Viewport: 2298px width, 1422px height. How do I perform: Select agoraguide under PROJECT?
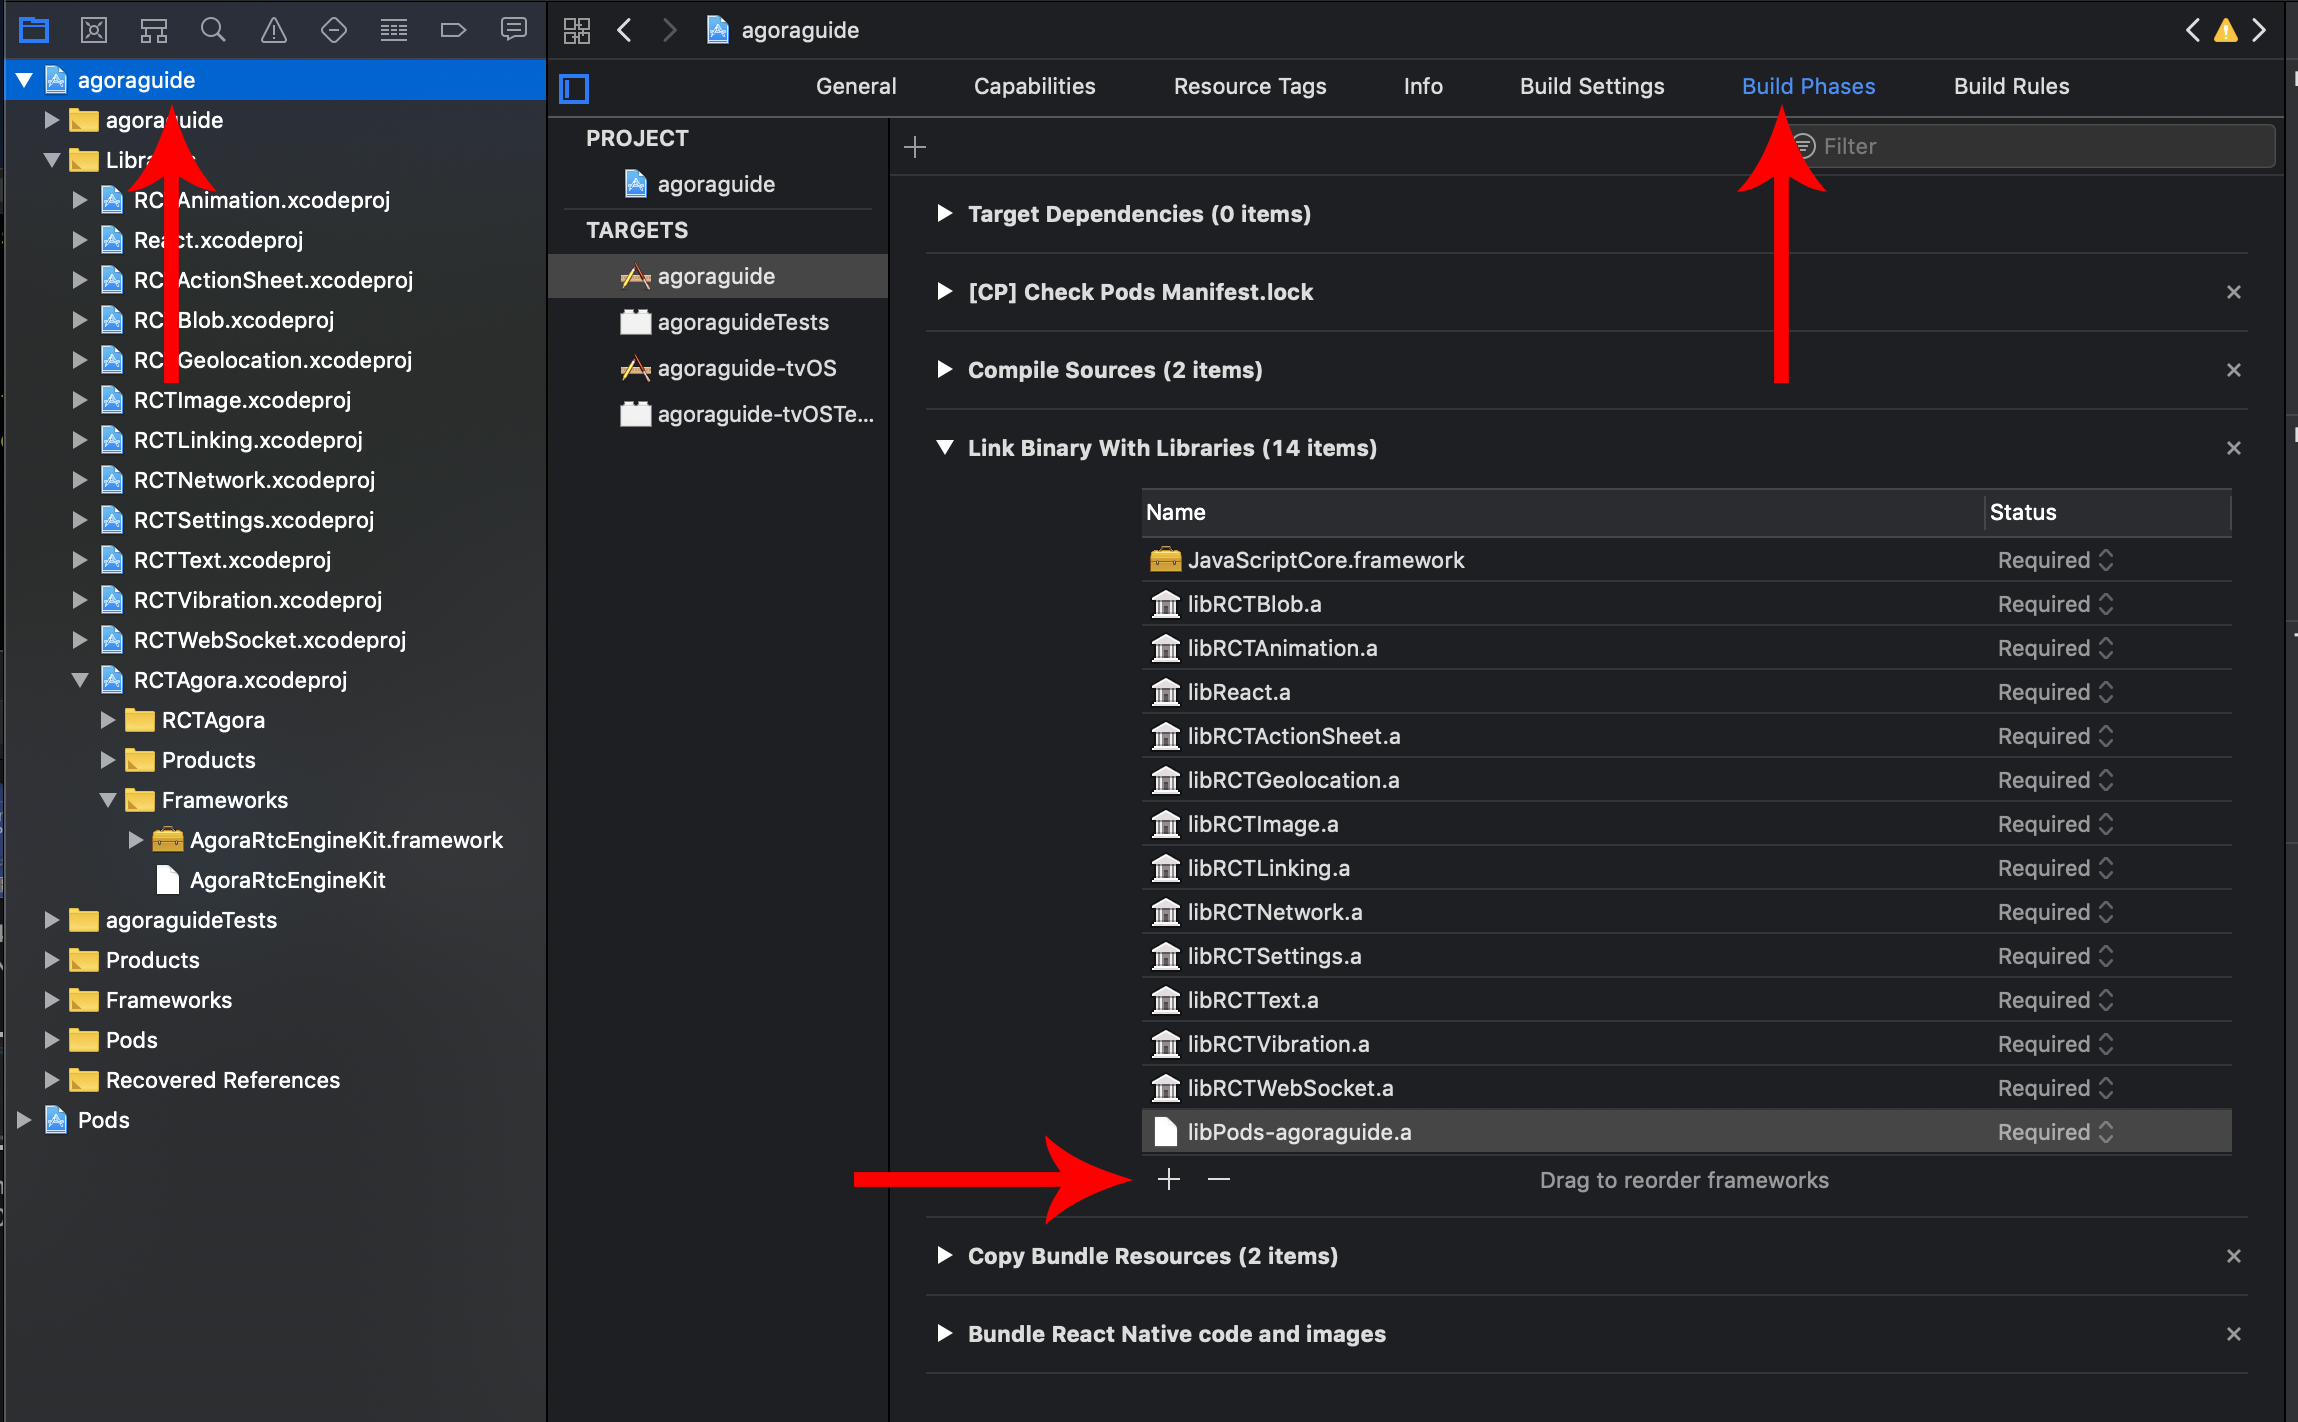point(716,184)
